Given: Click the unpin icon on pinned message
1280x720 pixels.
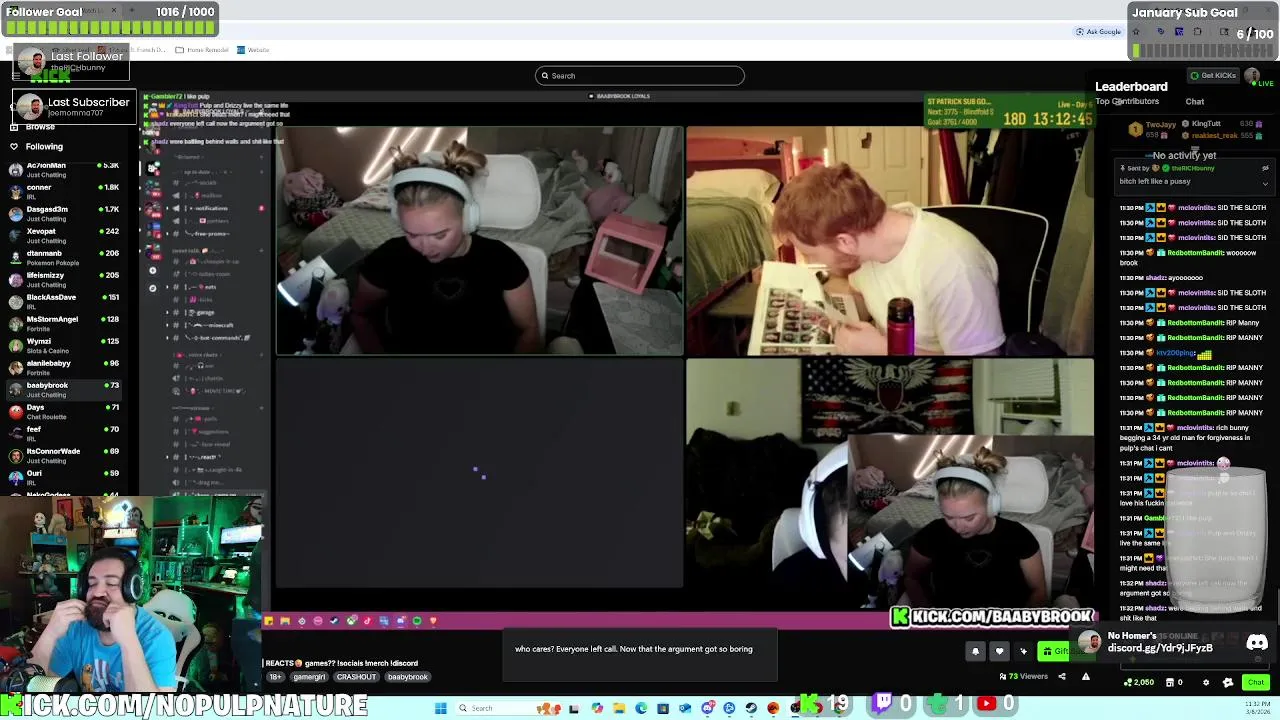Looking at the screenshot, I should click(x=1265, y=168).
